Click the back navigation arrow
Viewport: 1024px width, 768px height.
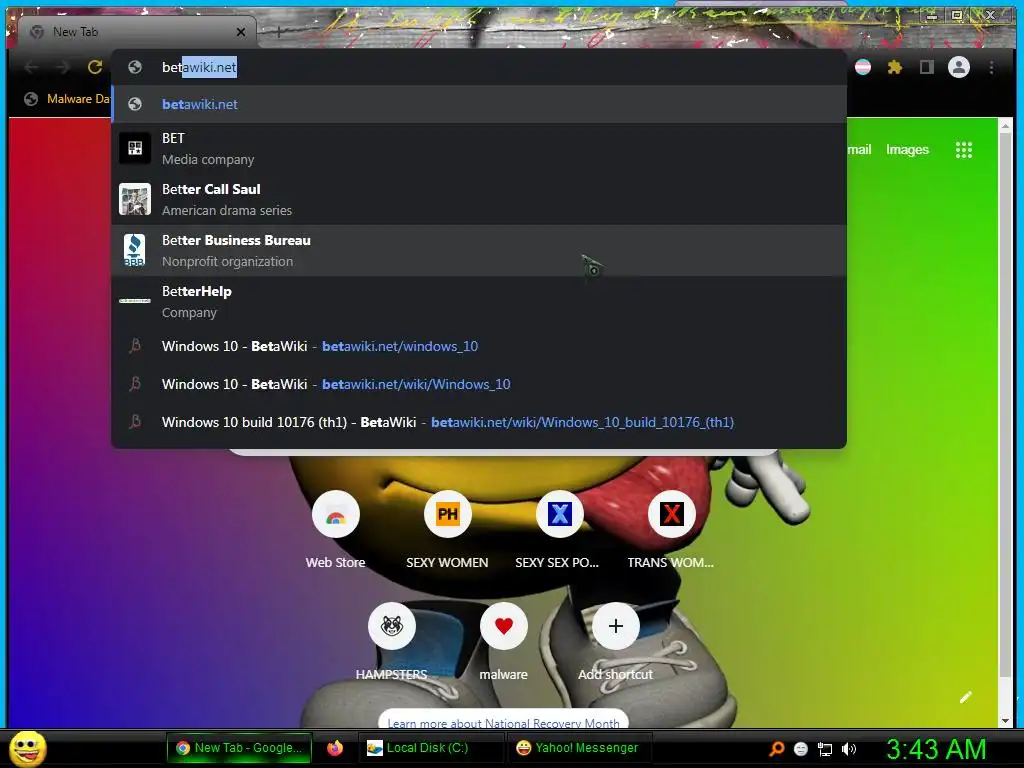31,67
